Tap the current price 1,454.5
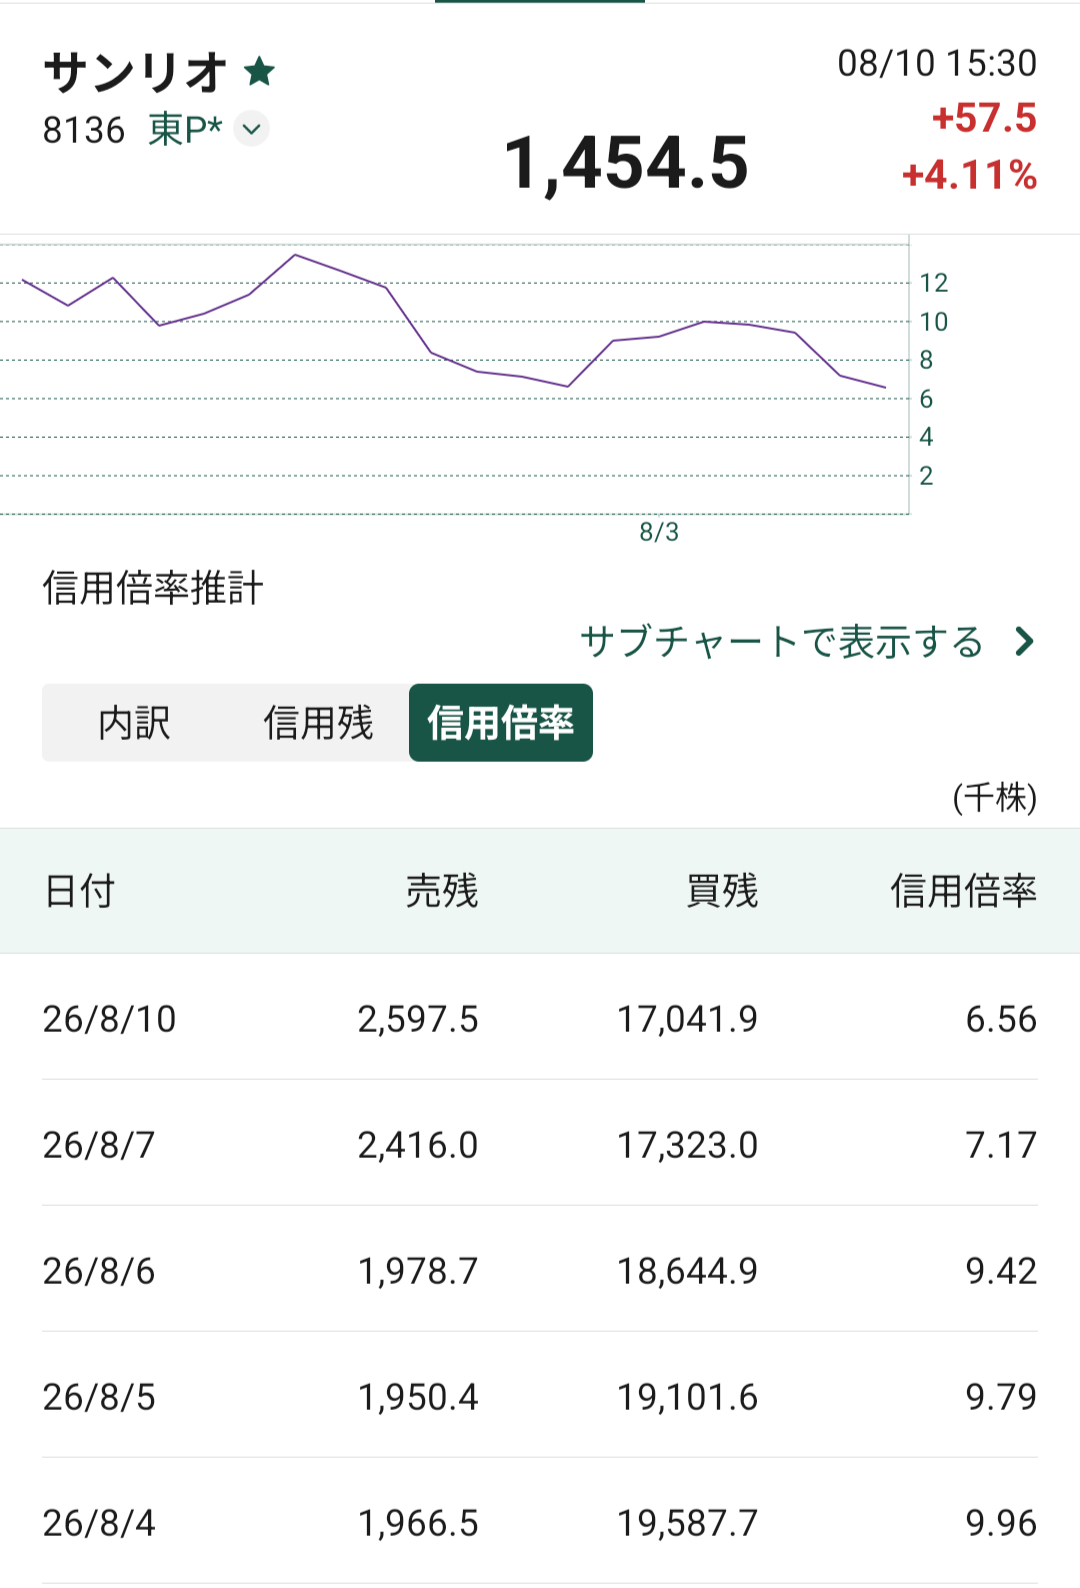The height and width of the screenshot is (1588, 1080). click(x=626, y=163)
